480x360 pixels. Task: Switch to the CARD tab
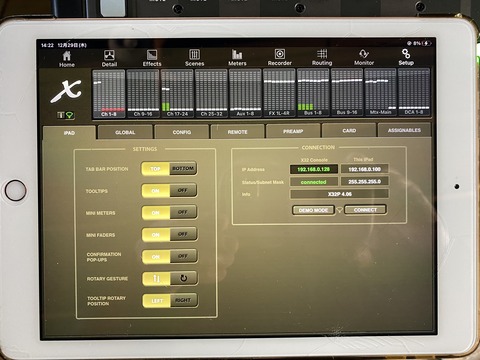pos(349,130)
